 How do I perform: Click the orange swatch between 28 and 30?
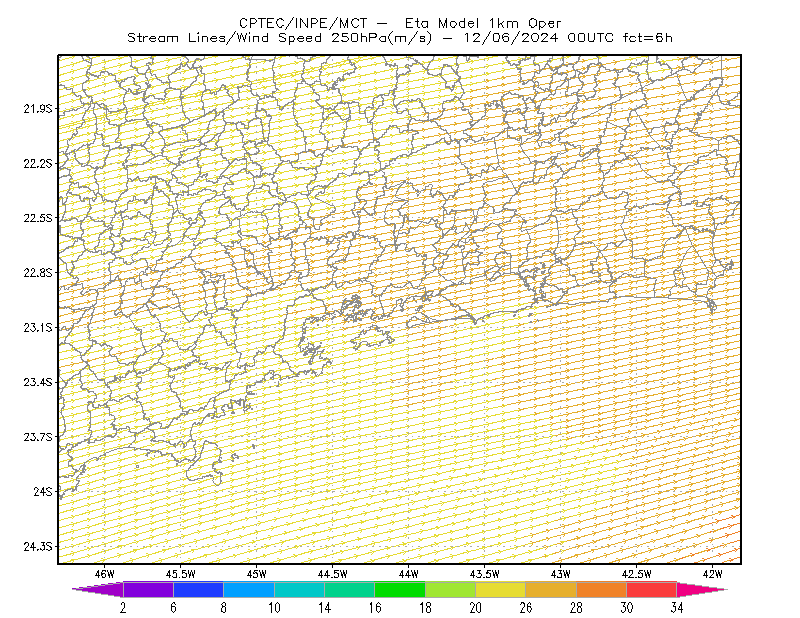602,589
